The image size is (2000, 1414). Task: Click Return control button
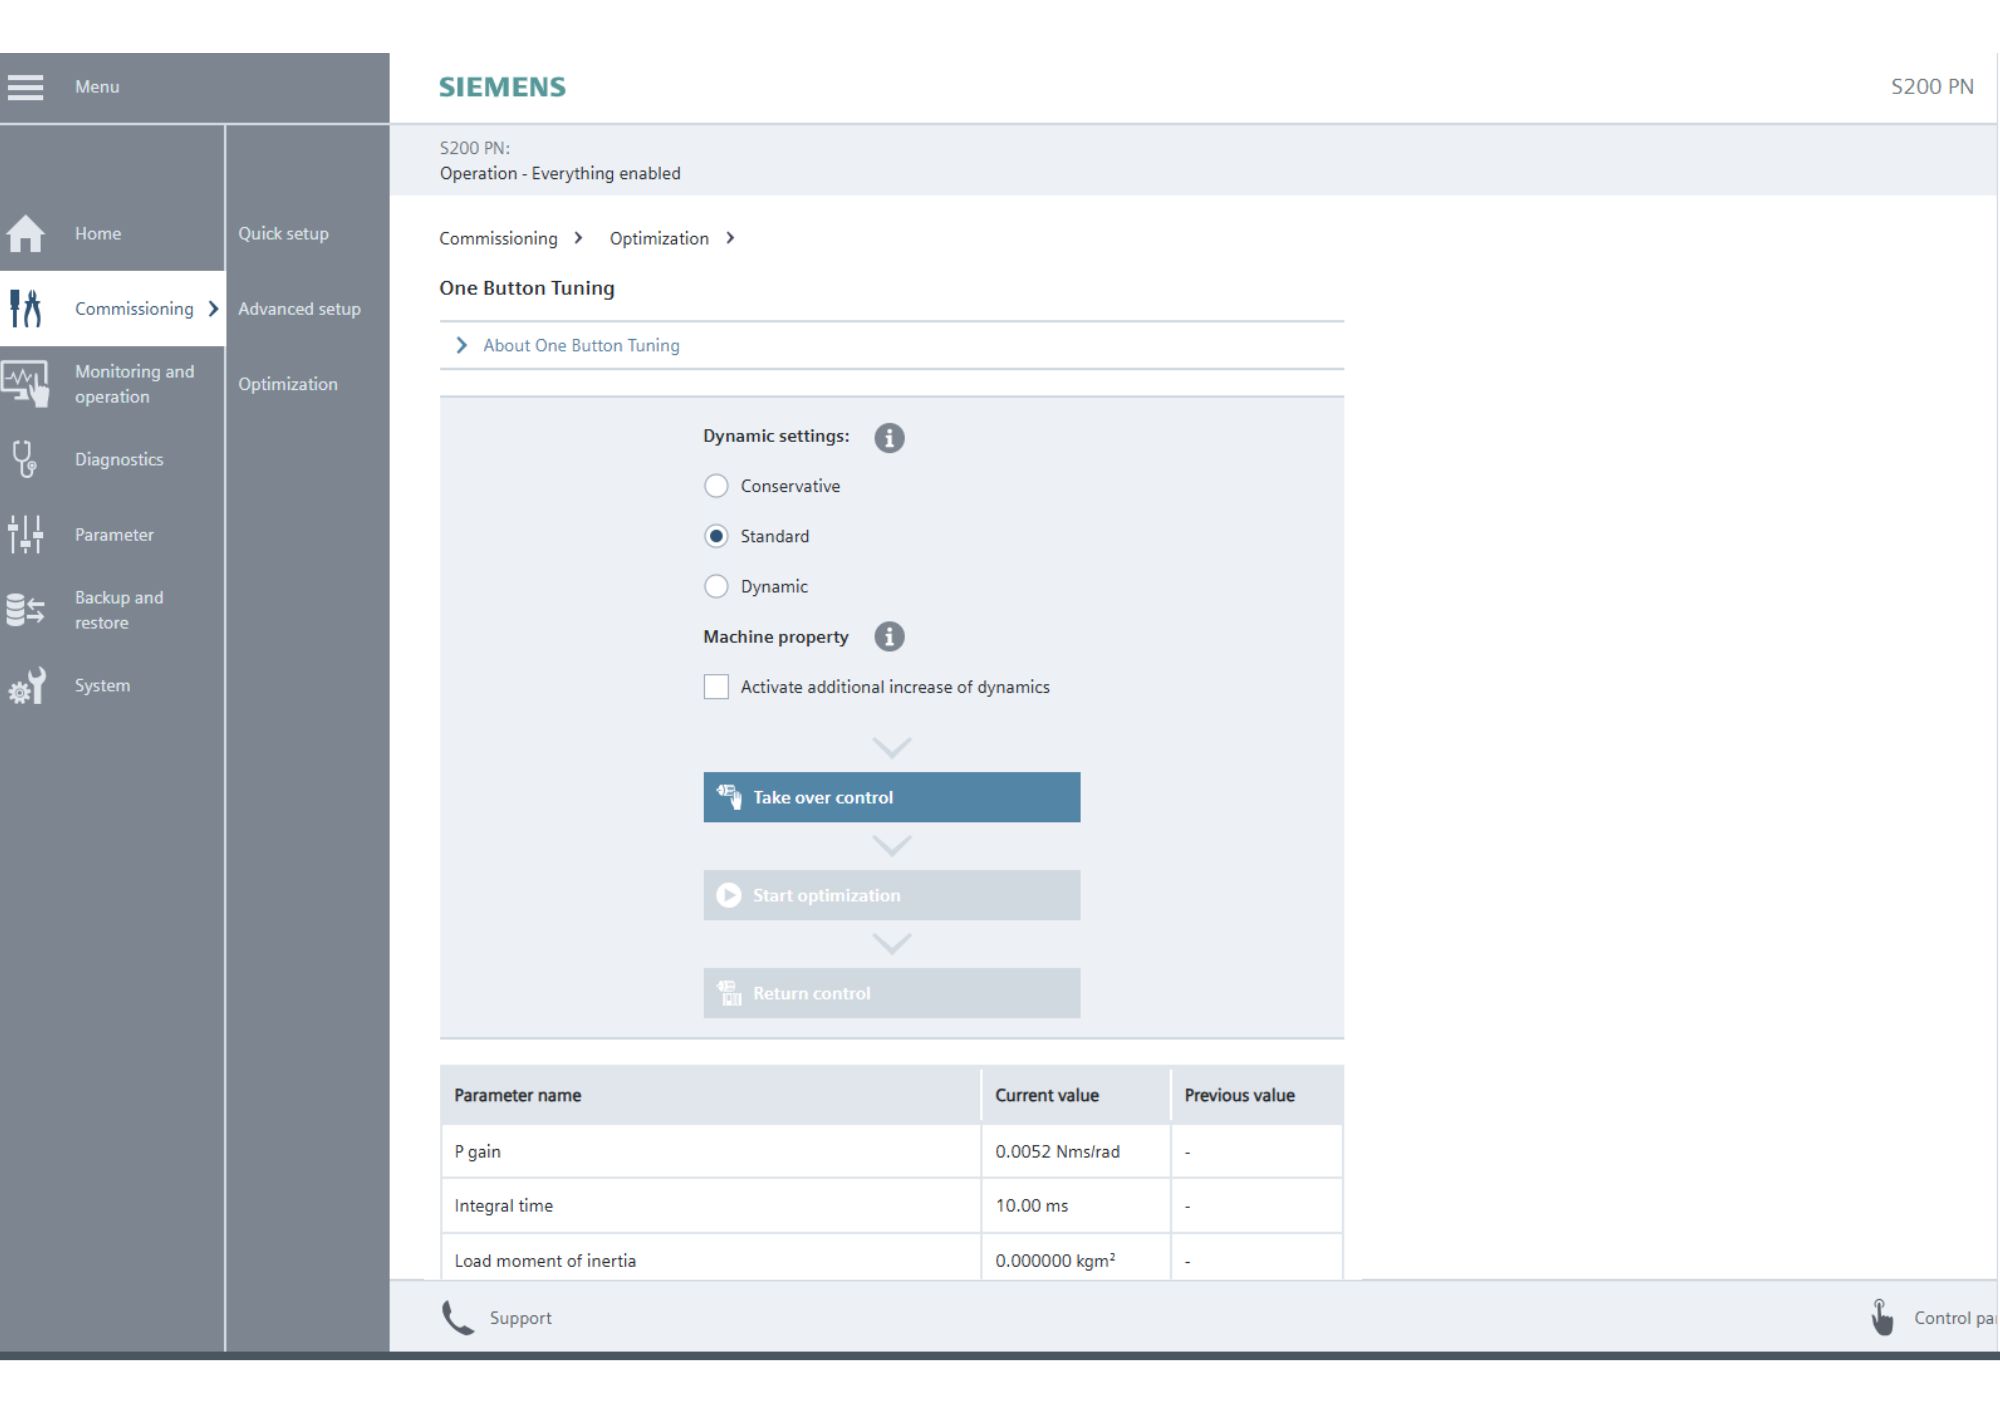tap(891, 993)
